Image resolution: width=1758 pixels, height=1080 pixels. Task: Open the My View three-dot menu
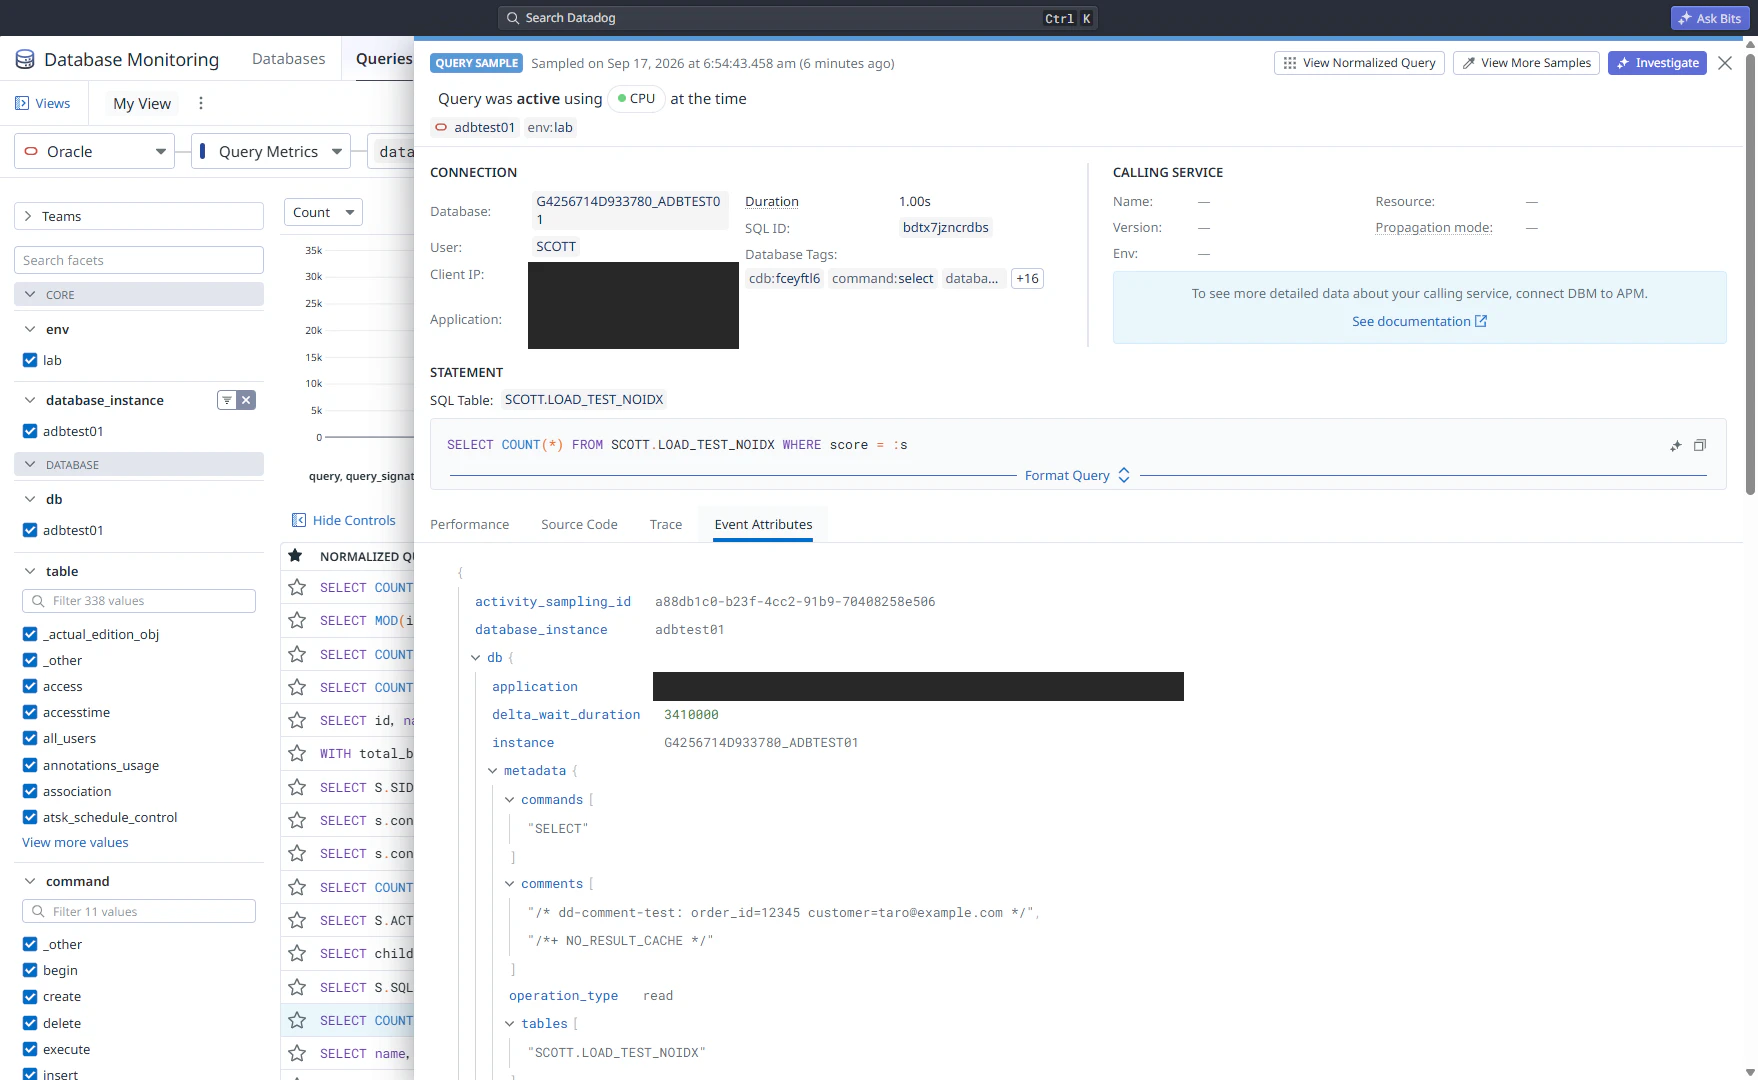(x=201, y=103)
